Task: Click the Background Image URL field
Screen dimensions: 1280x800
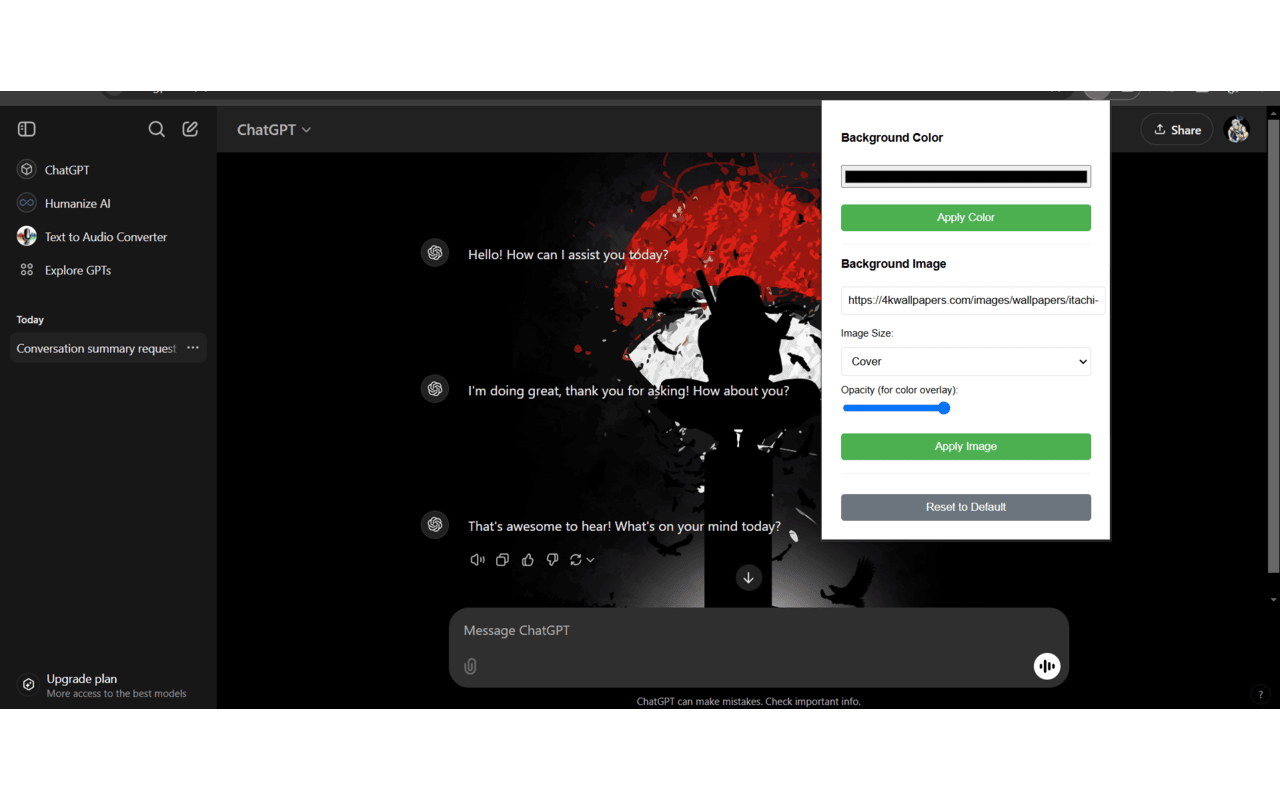Action: click(x=973, y=300)
